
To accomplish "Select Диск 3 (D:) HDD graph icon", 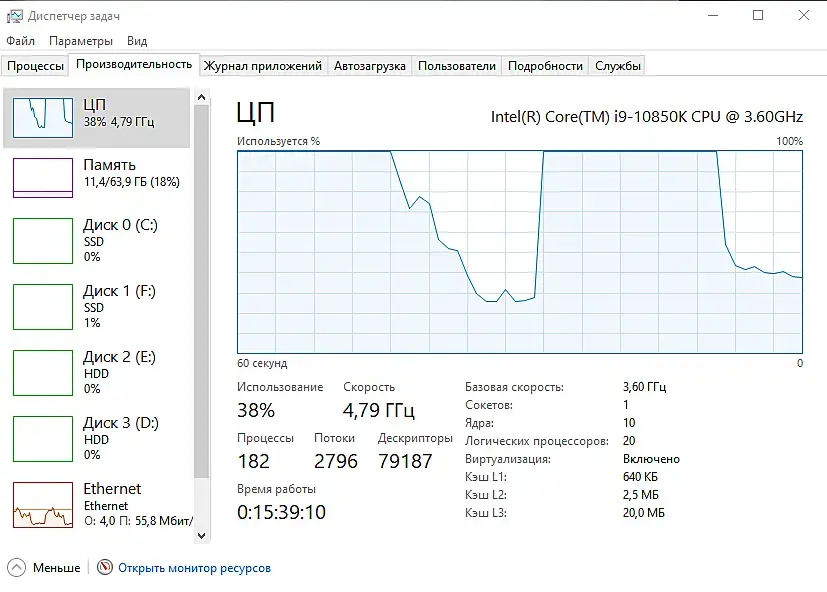I will (43, 438).
